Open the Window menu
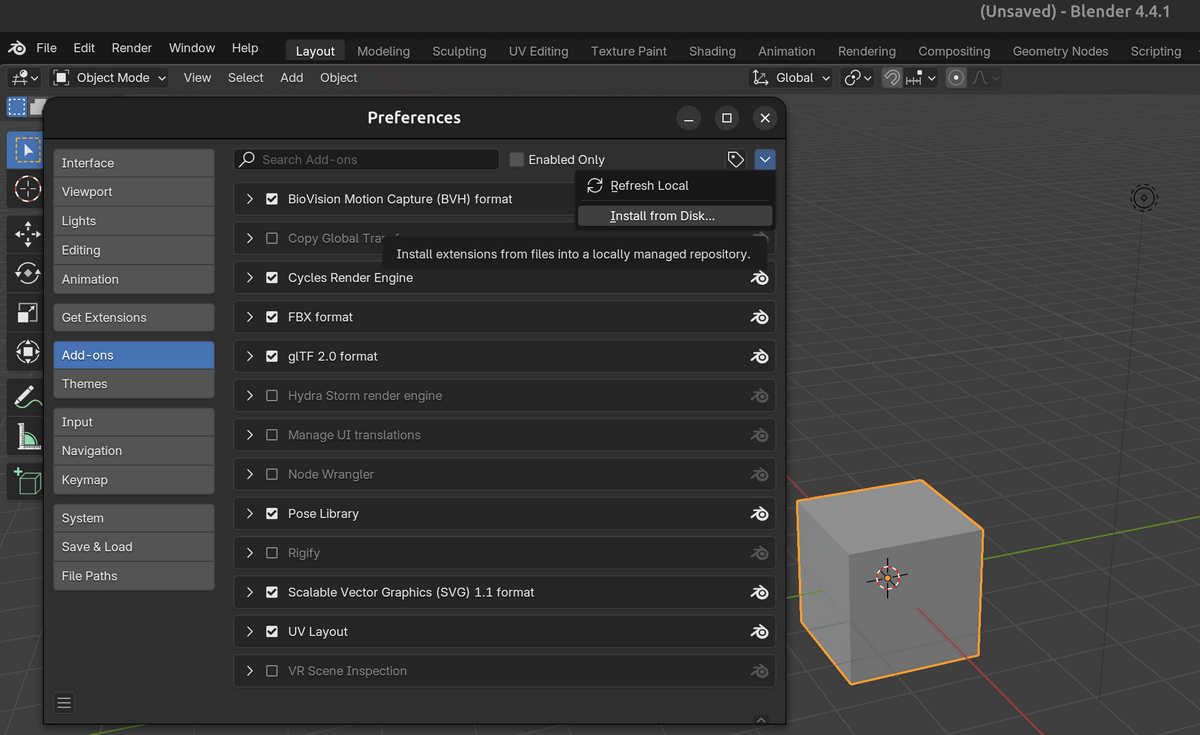Image resolution: width=1200 pixels, height=735 pixels. (192, 48)
